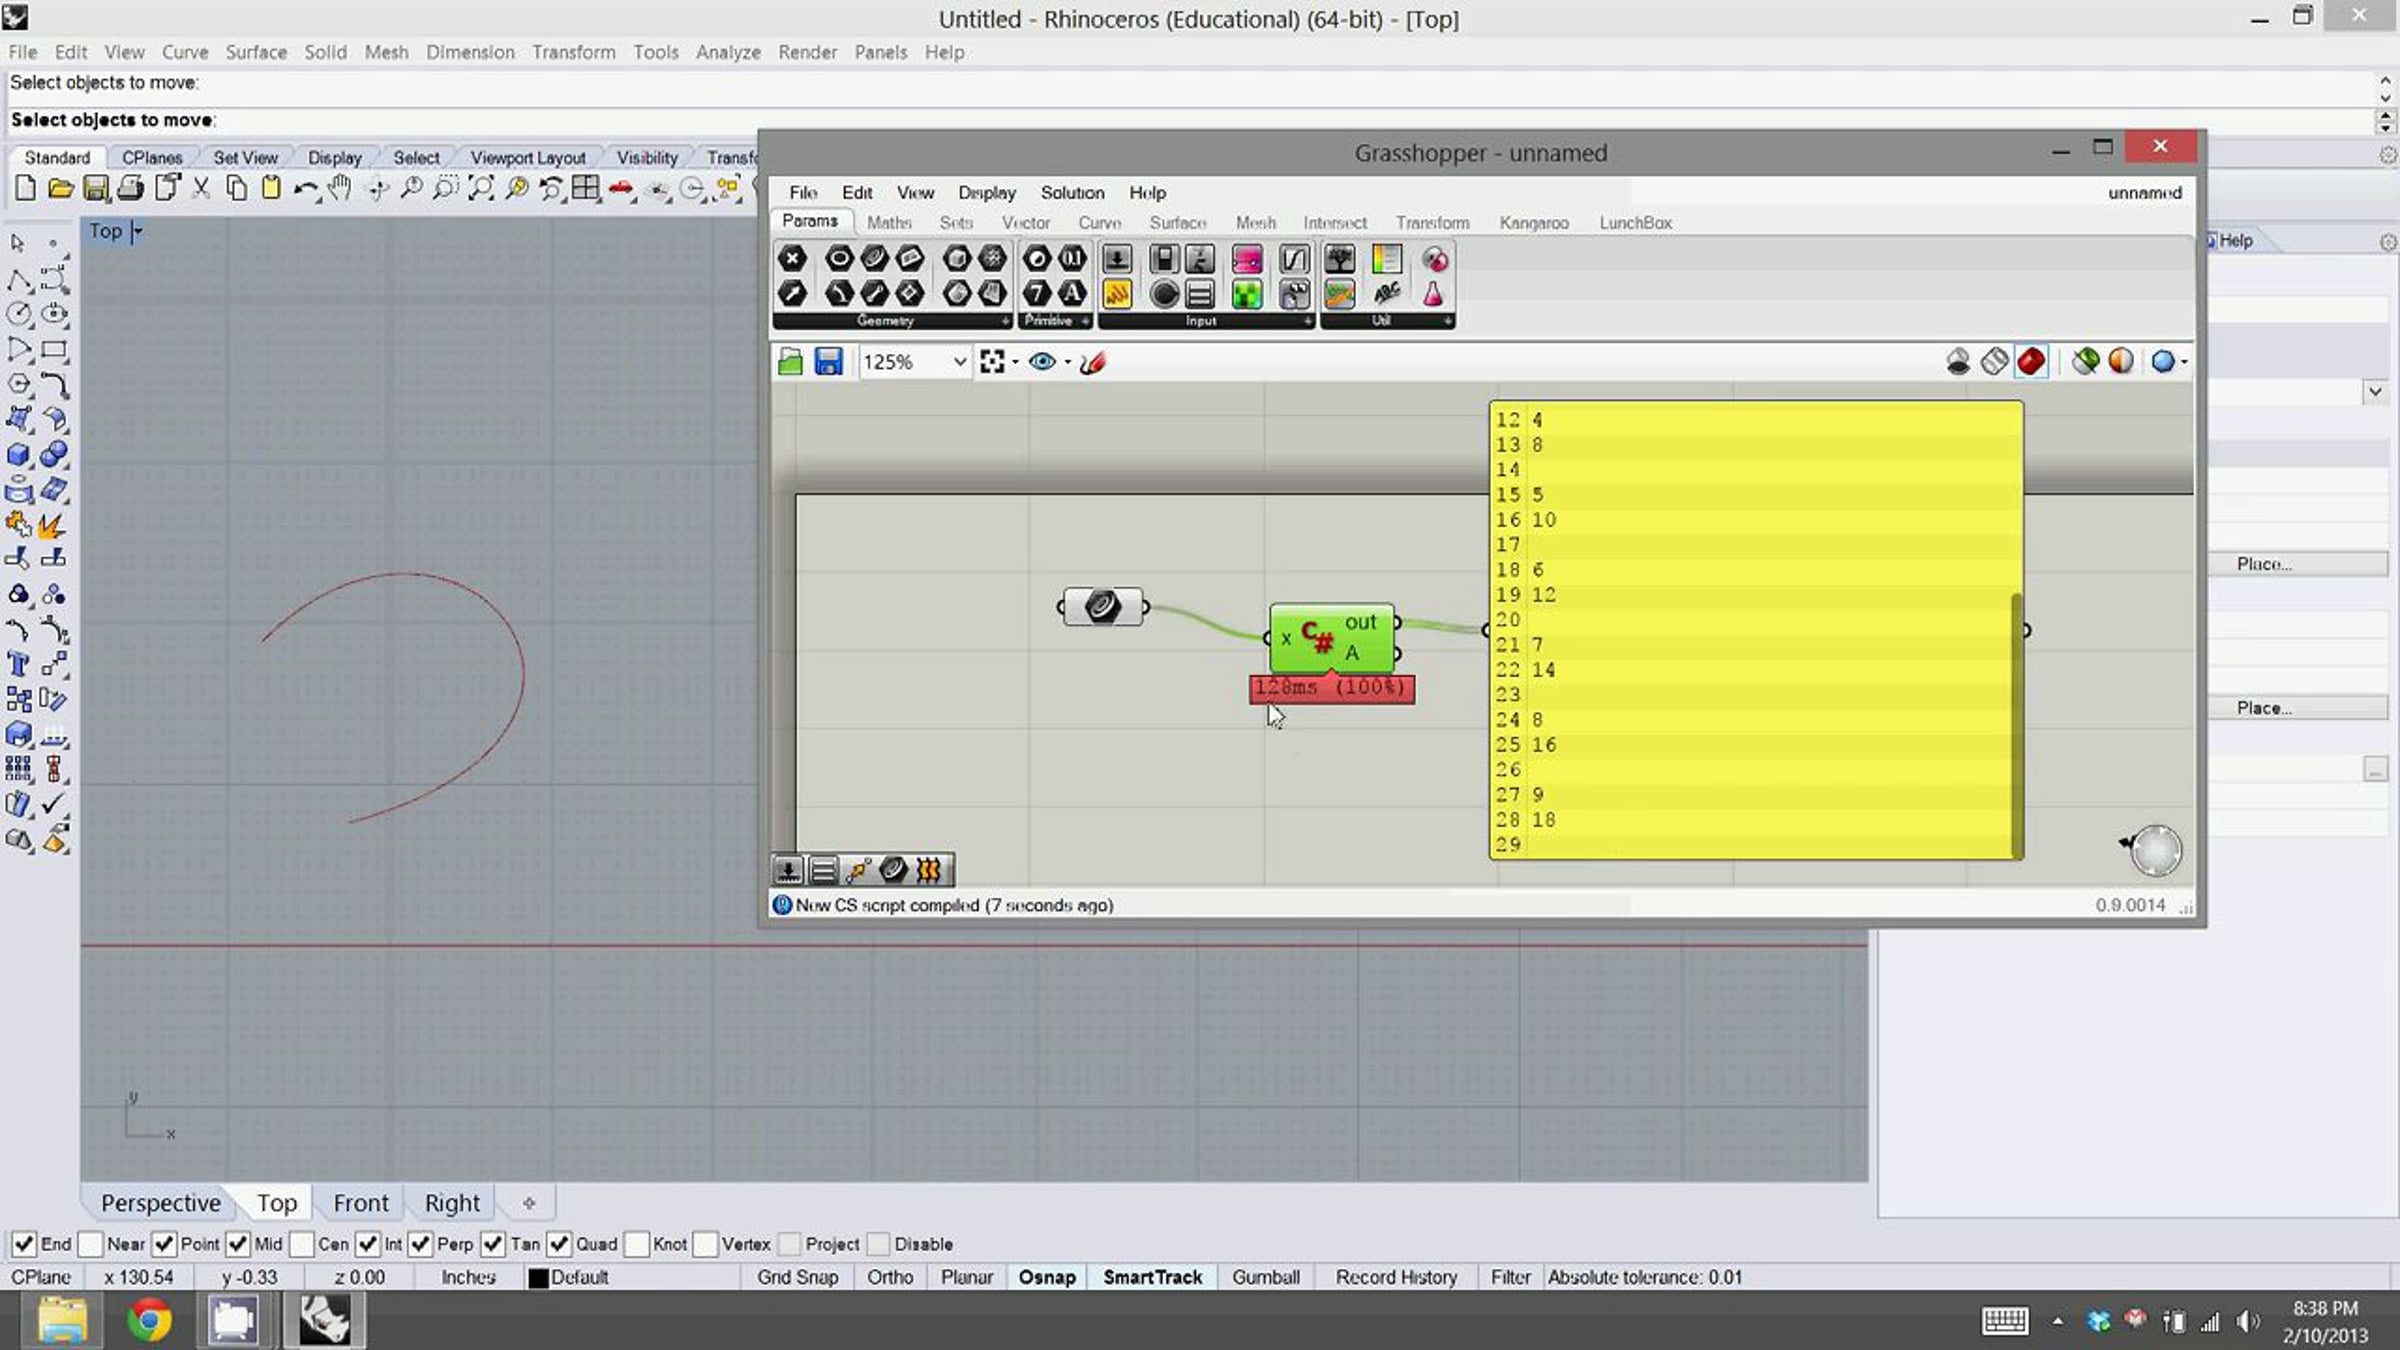Image resolution: width=2400 pixels, height=1350 pixels.
Task: Disable the Mid osnap checkbox
Action: pos(238,1244)
